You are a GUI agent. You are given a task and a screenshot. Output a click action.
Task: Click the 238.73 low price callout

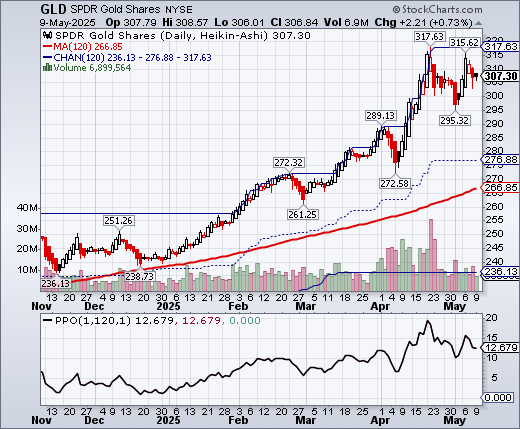[x=140, y=276]
